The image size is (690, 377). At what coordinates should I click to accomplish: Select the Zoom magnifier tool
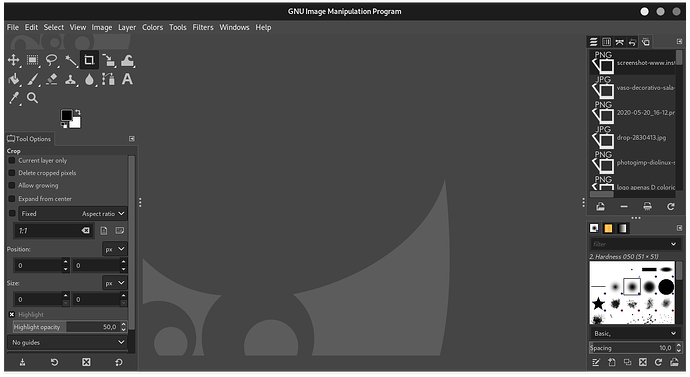[33, 98]
